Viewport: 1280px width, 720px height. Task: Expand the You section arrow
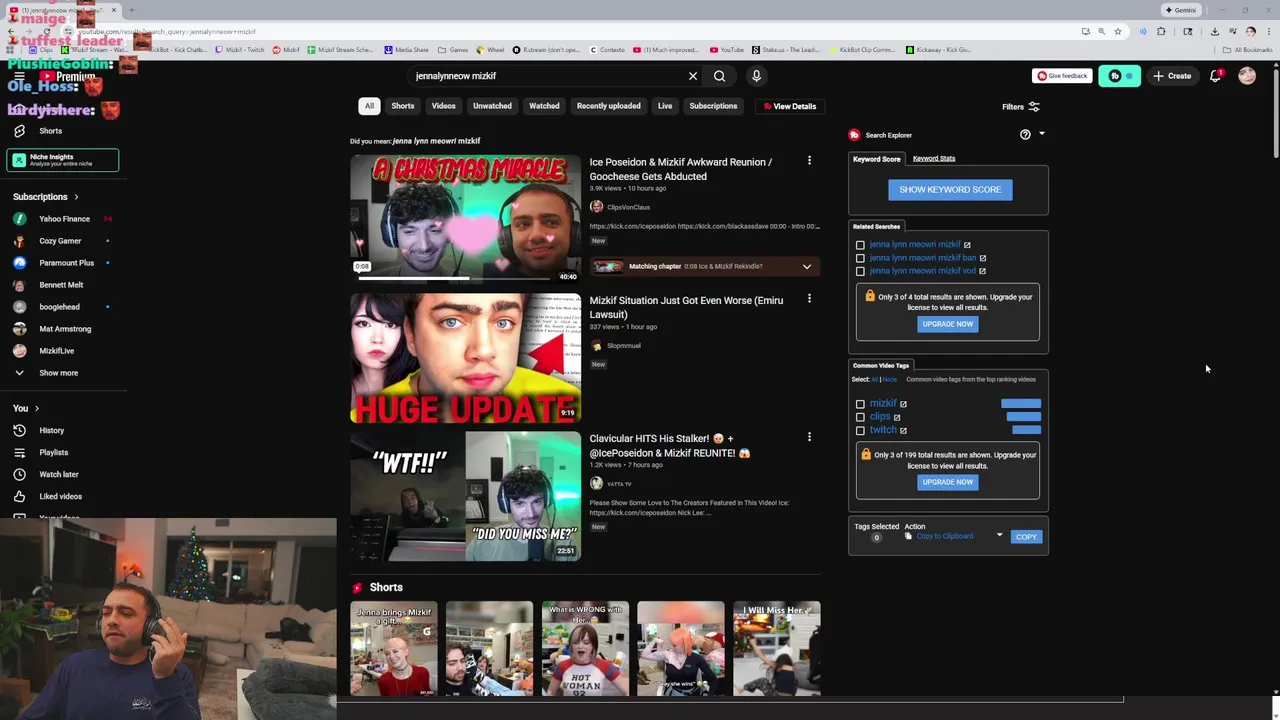pyautogui.click(x=37, y=408)
